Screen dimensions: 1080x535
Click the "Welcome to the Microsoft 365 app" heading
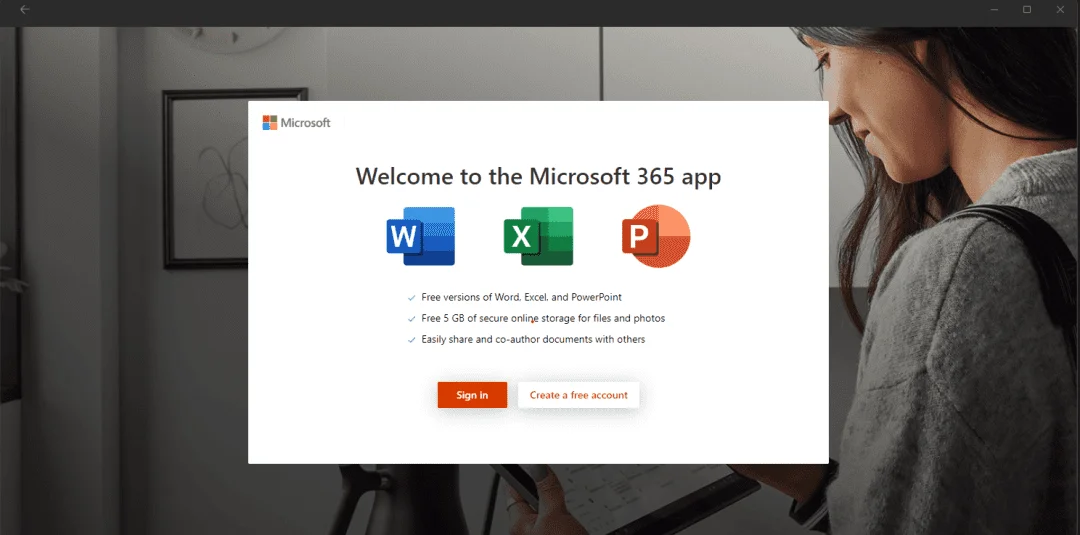539,176
